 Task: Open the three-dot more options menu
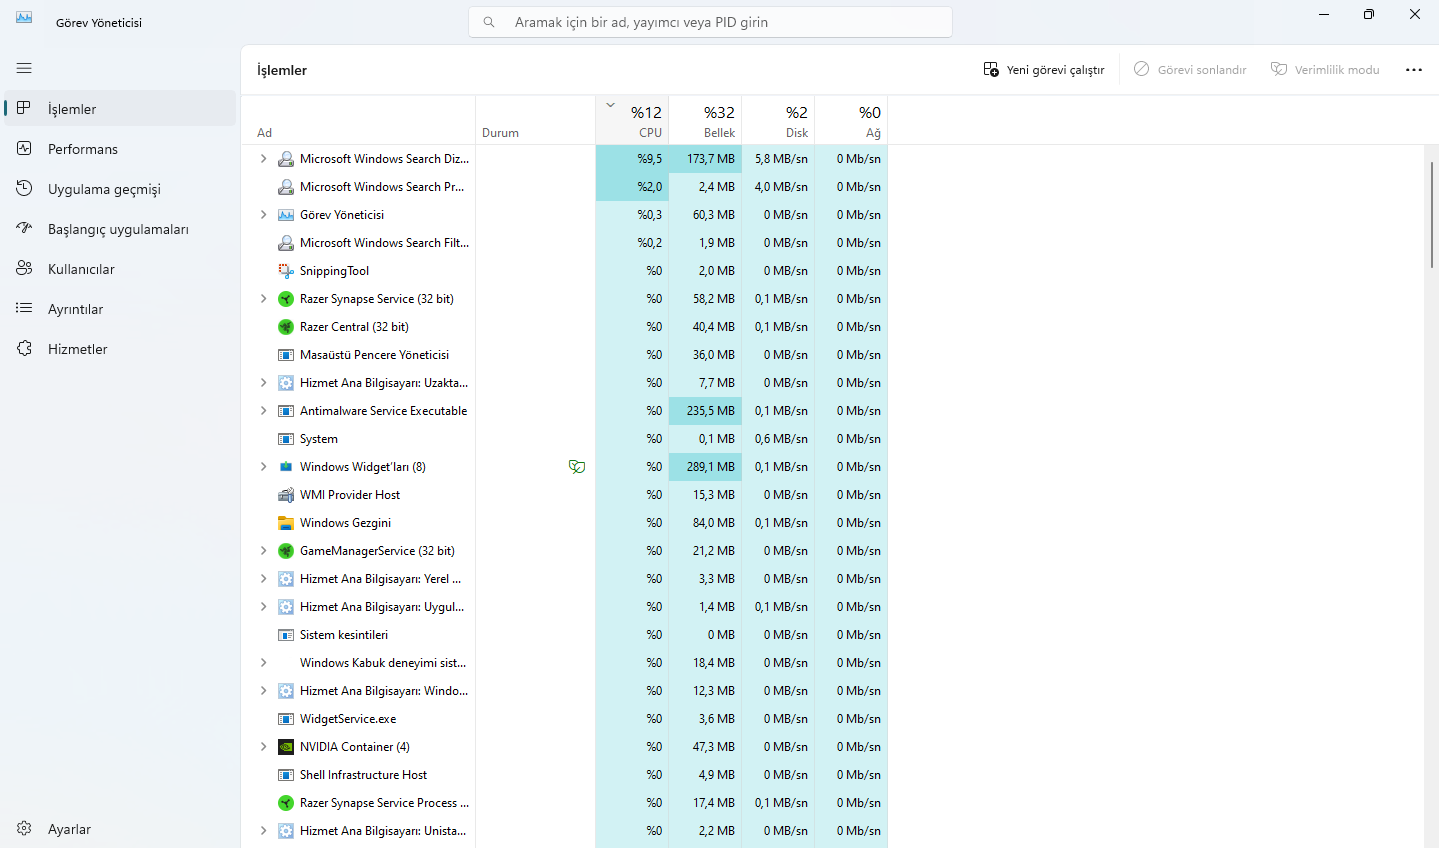(1414, 70)
